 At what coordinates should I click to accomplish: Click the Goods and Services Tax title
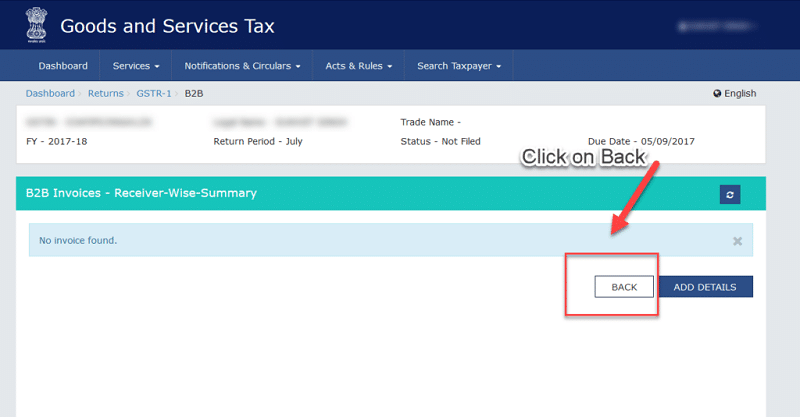[167, 26]
